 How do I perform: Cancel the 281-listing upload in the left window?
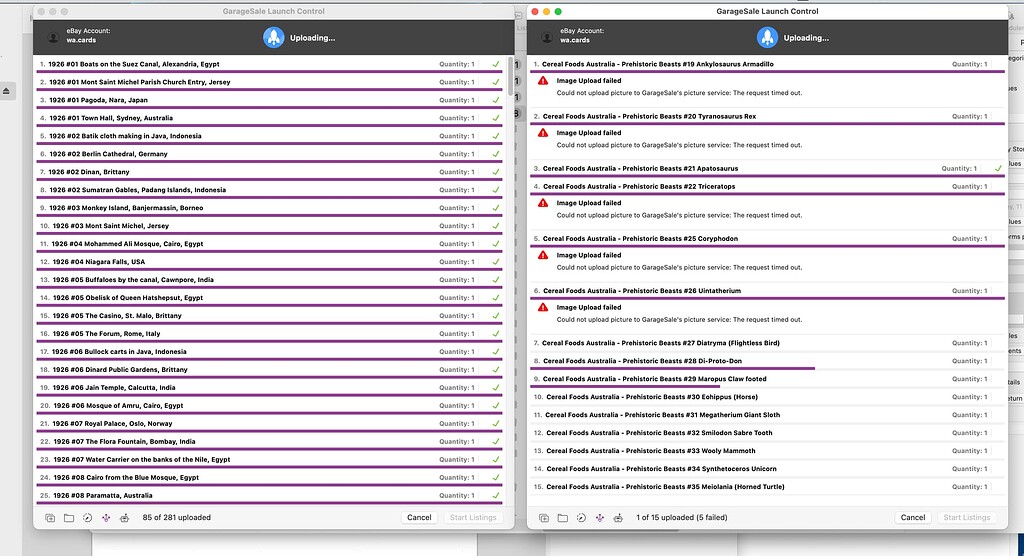click(419, 518)
